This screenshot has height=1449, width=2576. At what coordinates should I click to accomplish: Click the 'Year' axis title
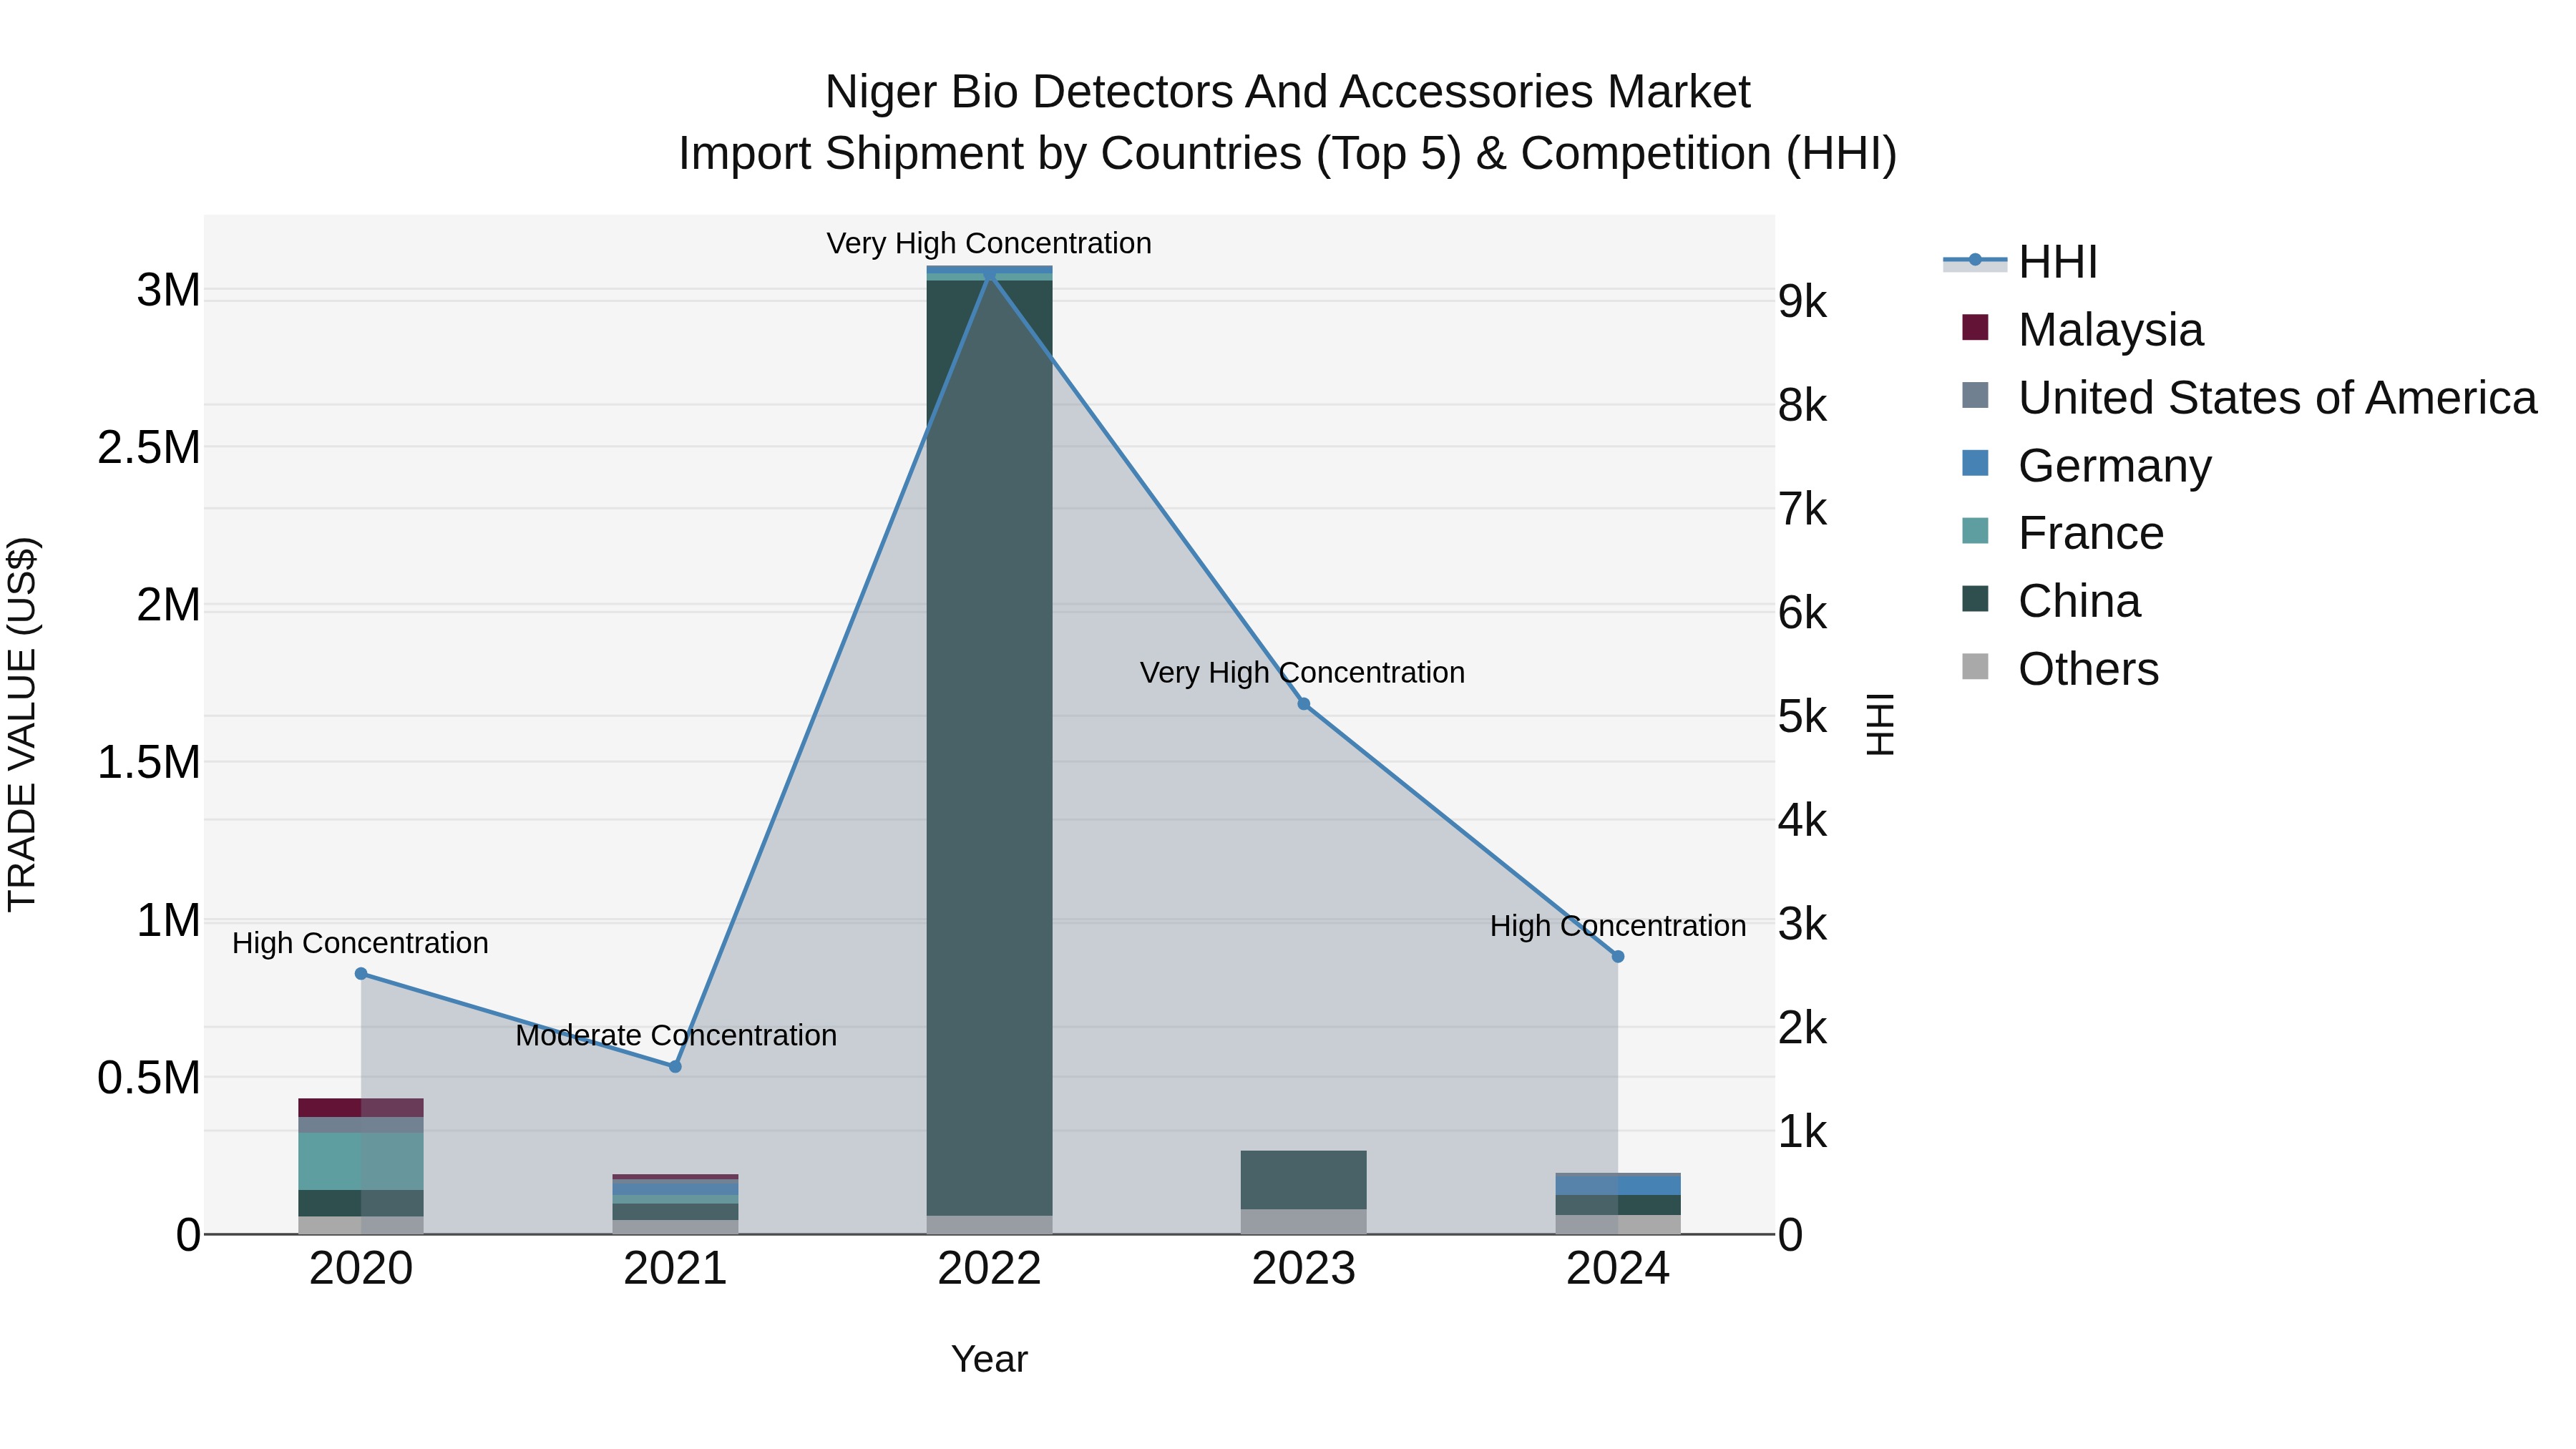(x=989, y=1360)
